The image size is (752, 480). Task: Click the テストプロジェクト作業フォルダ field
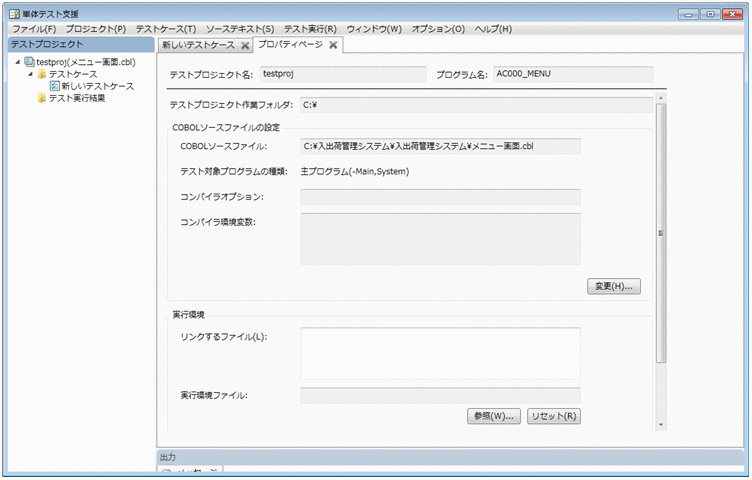click(477, 105)
